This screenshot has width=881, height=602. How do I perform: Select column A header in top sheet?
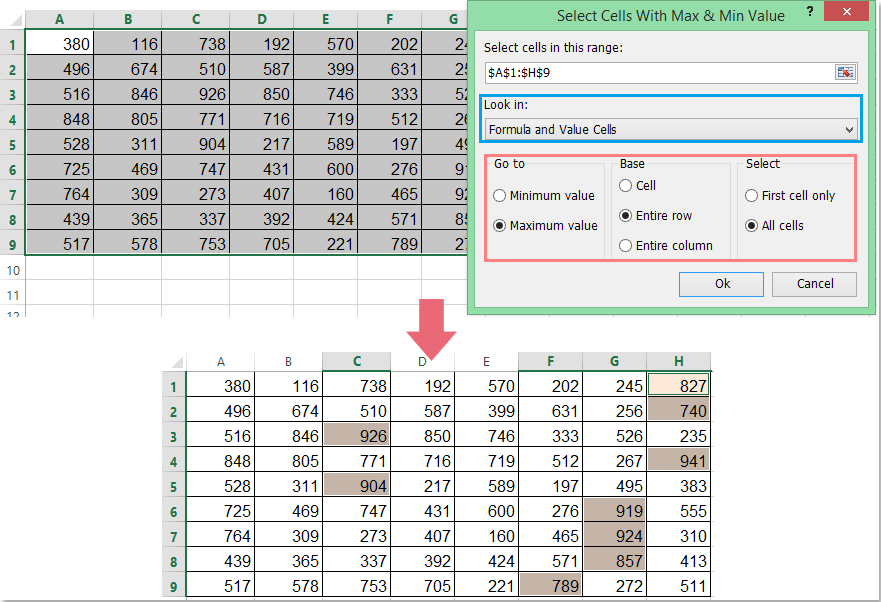click(60, 18)
